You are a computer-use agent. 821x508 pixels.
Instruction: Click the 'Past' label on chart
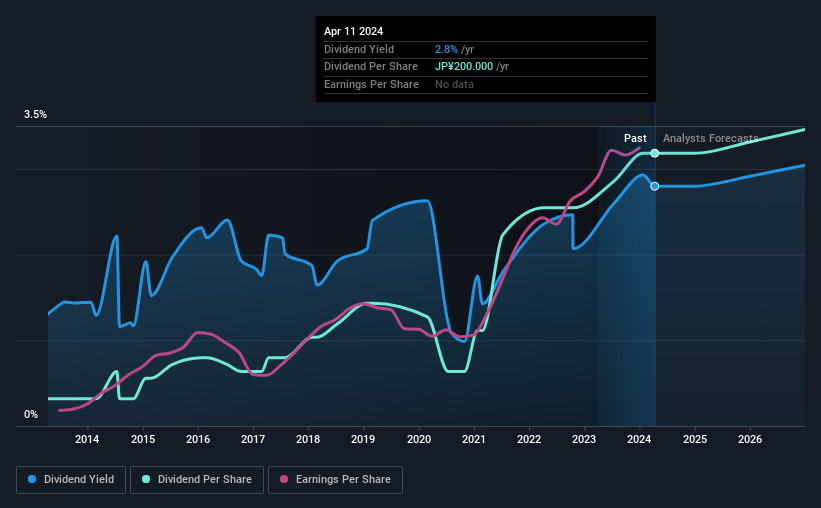pyautogui.click(x=635, y=138)
